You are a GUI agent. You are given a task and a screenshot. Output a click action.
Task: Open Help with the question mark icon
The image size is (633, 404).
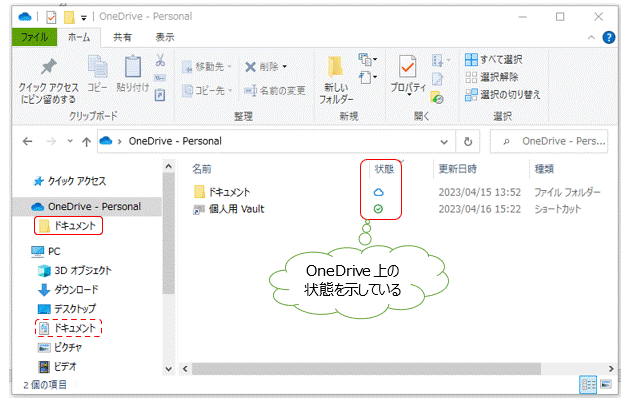click(x=609, y=38)
